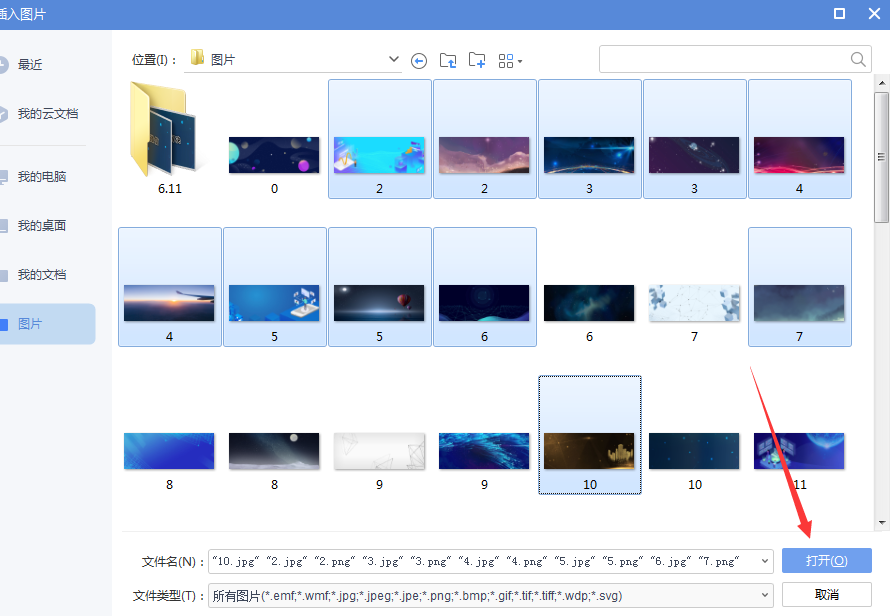
Task: Select the purple isometric thumbnail labeled 11
Action: (799, 451)
